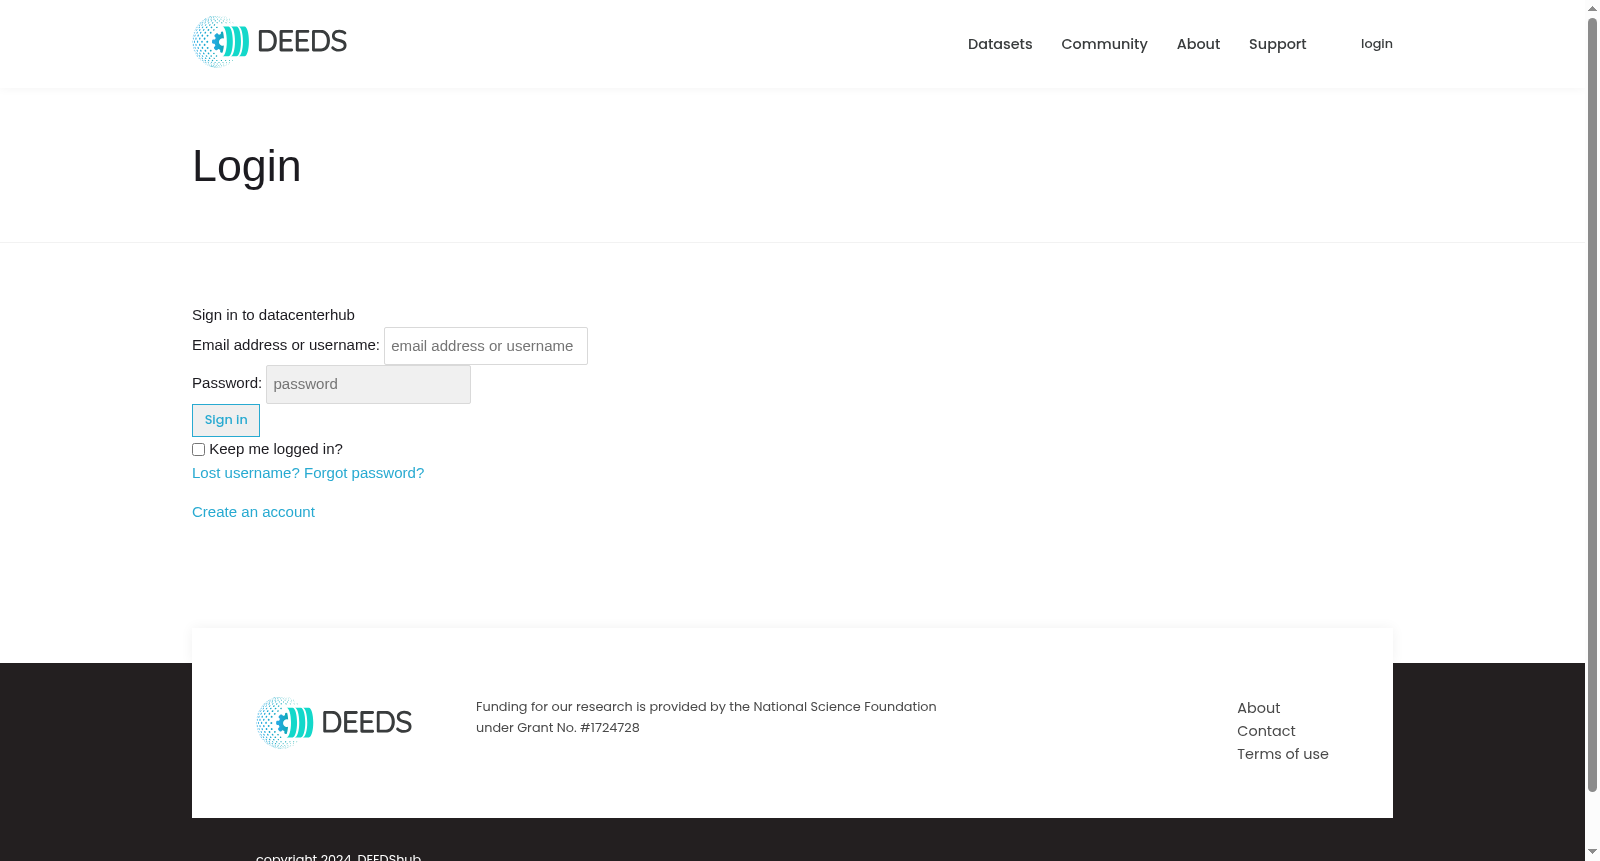Open the Datasets menu
Viewport: 1600px width, 861px height.
tap(1000, 44)
